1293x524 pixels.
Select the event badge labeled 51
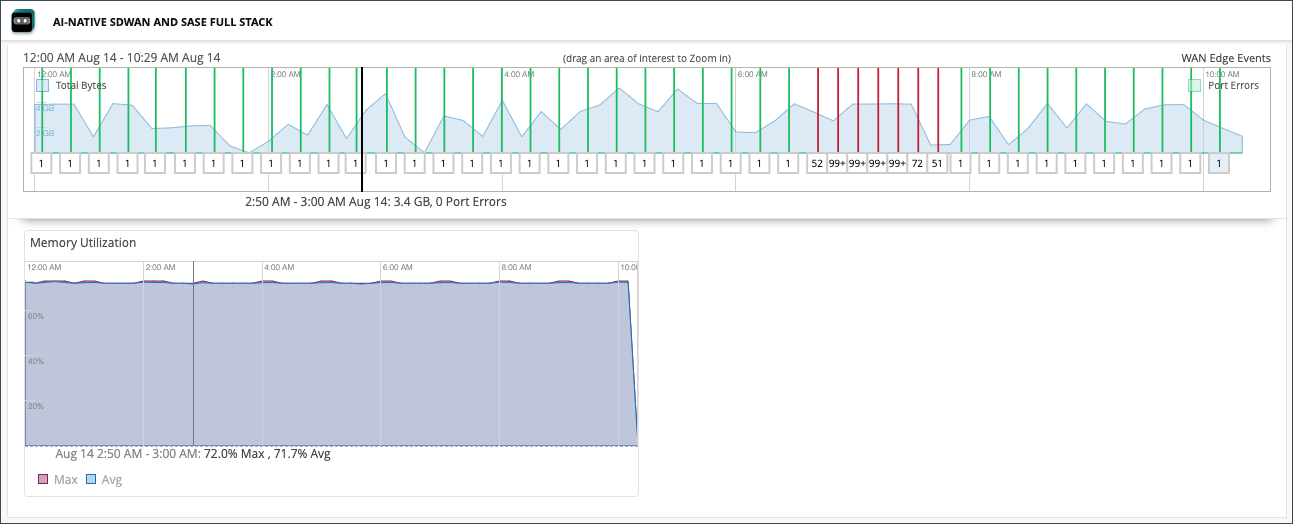937,163
